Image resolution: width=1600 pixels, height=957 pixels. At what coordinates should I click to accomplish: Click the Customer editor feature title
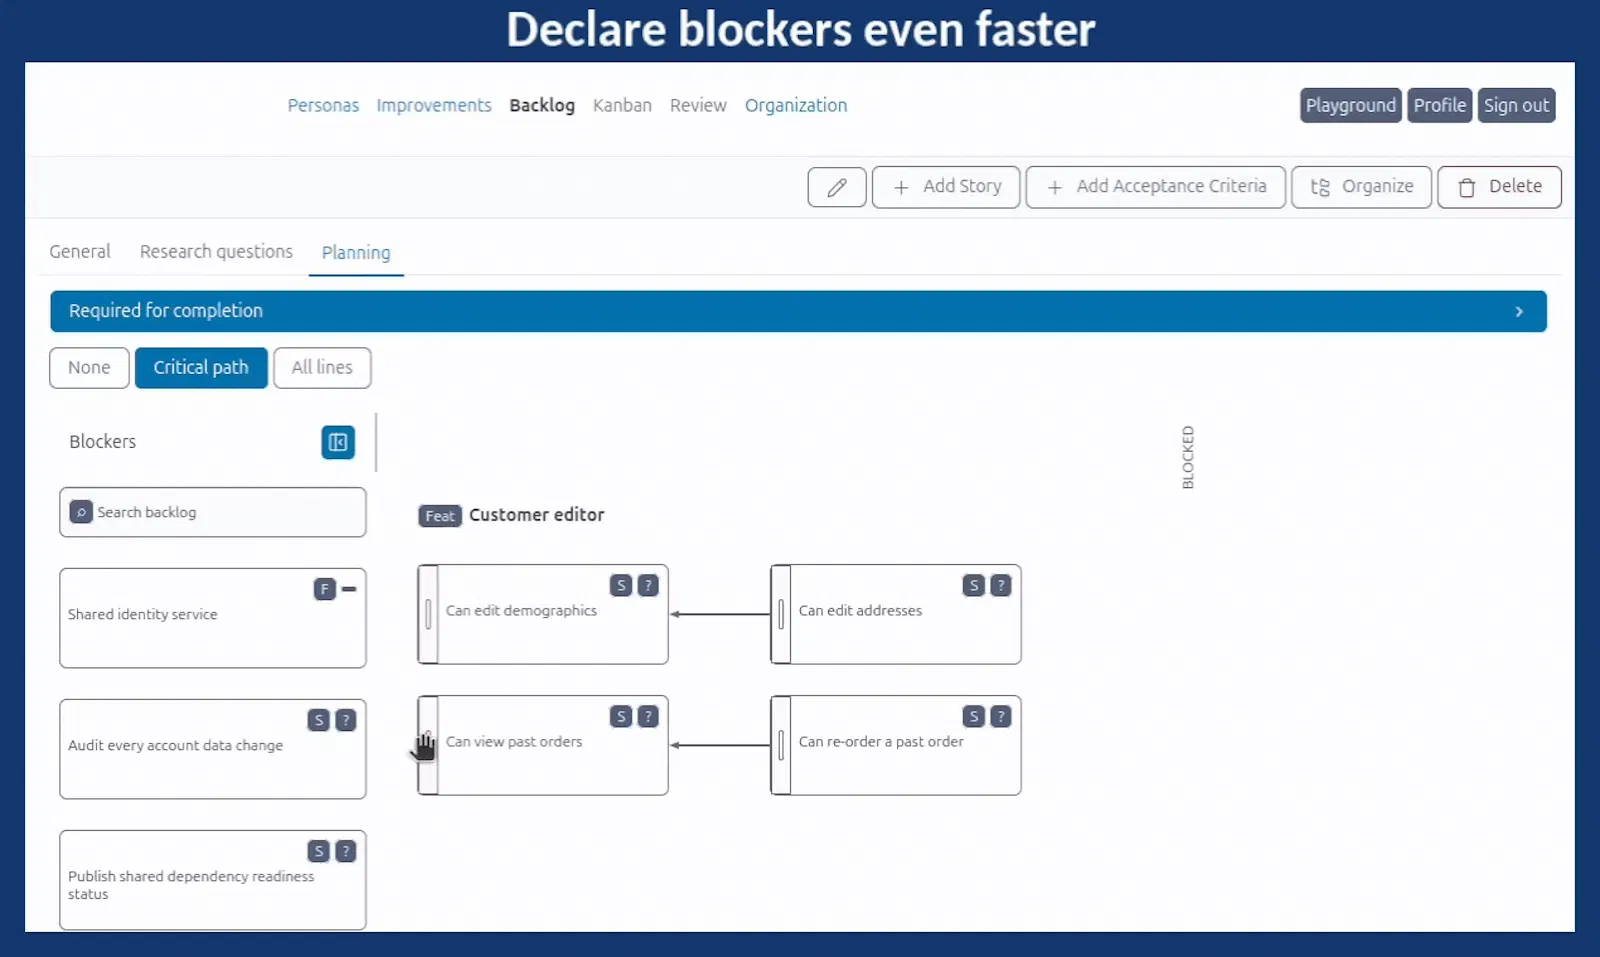click(x=537, y=515)
